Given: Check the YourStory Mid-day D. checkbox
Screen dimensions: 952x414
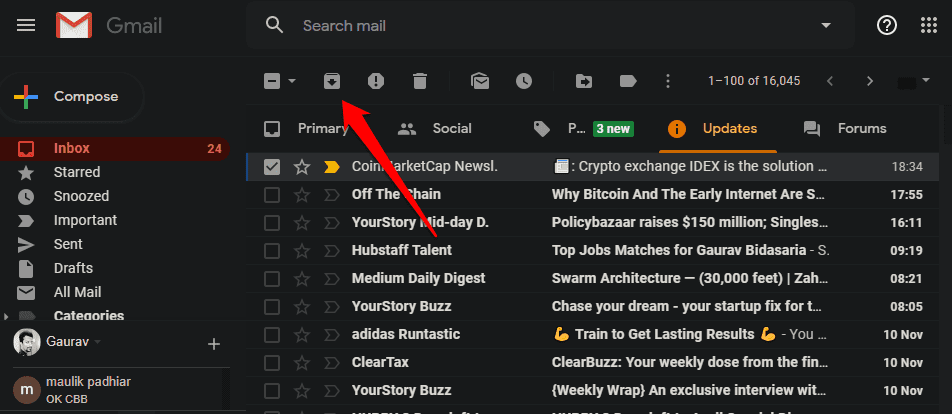Looking at the screenshot, I should 272,223.
